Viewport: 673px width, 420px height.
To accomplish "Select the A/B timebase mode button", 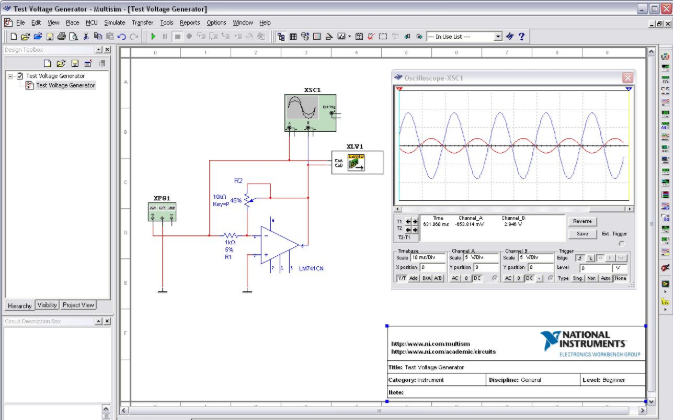I will (x=438, y=278).
